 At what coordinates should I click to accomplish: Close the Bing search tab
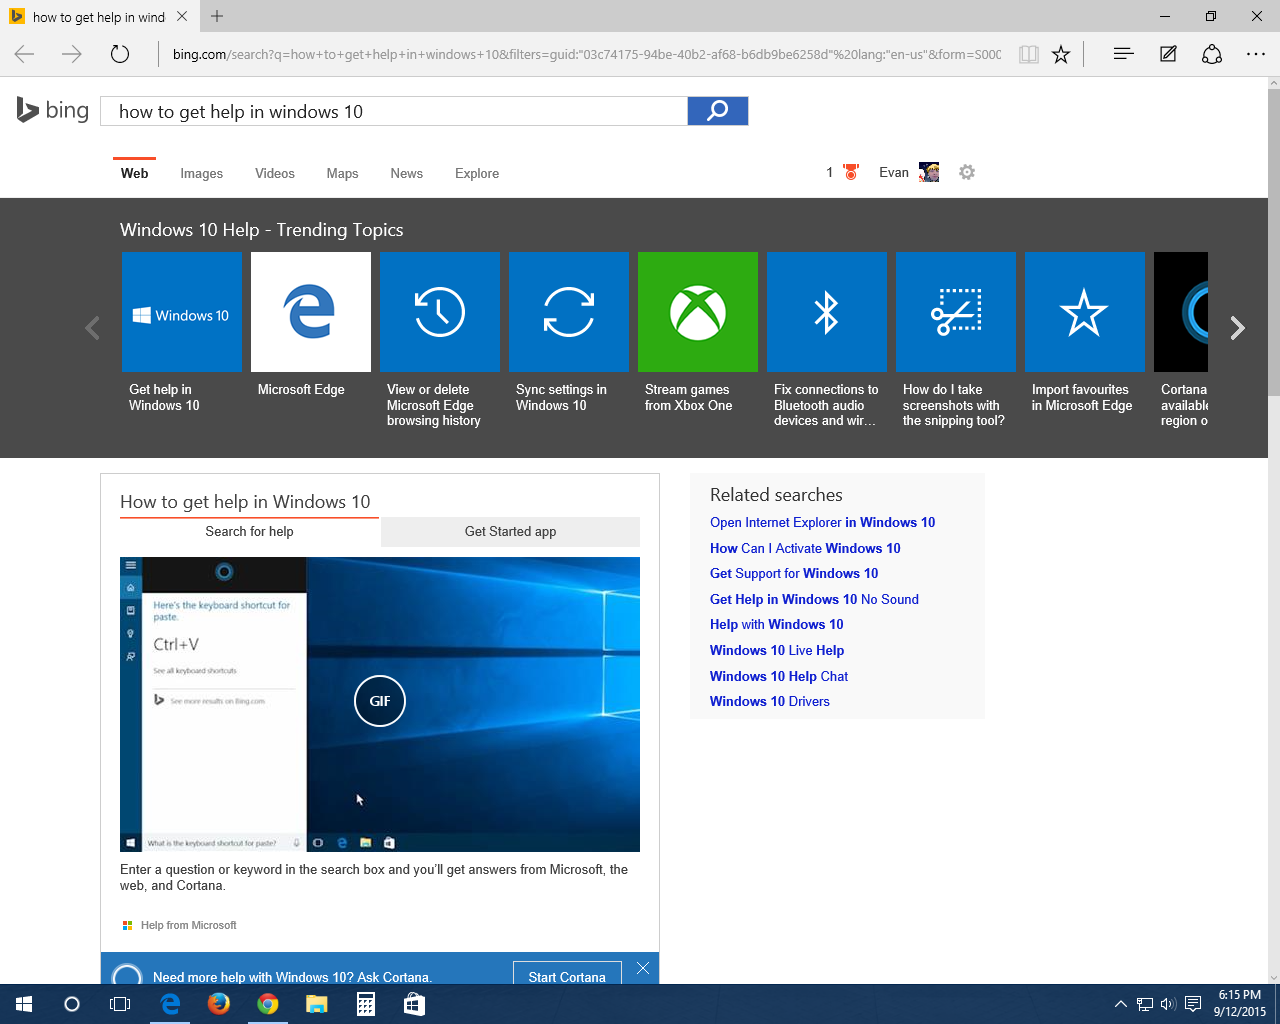(x=182, y=16)
